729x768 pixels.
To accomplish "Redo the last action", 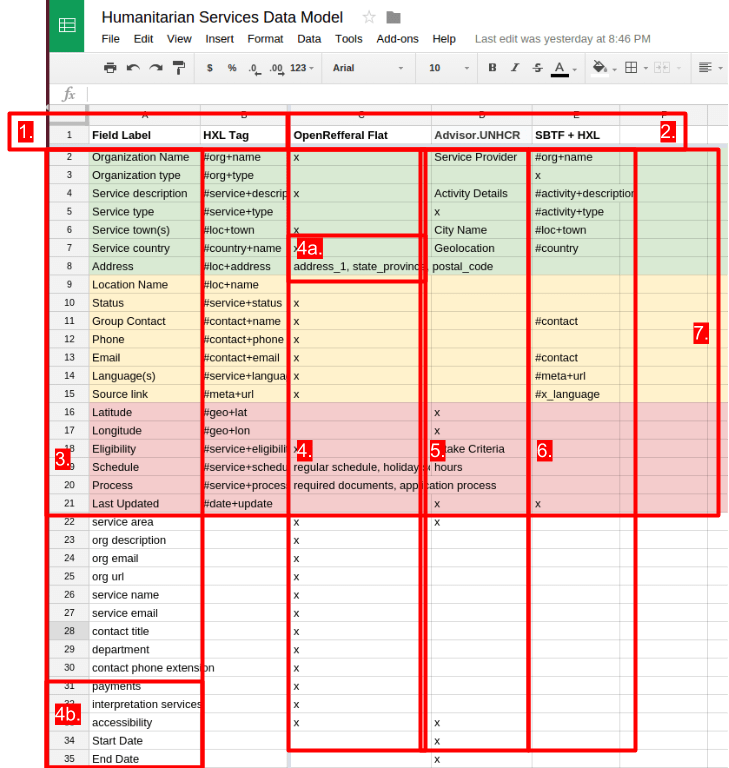I will point(156,68).
